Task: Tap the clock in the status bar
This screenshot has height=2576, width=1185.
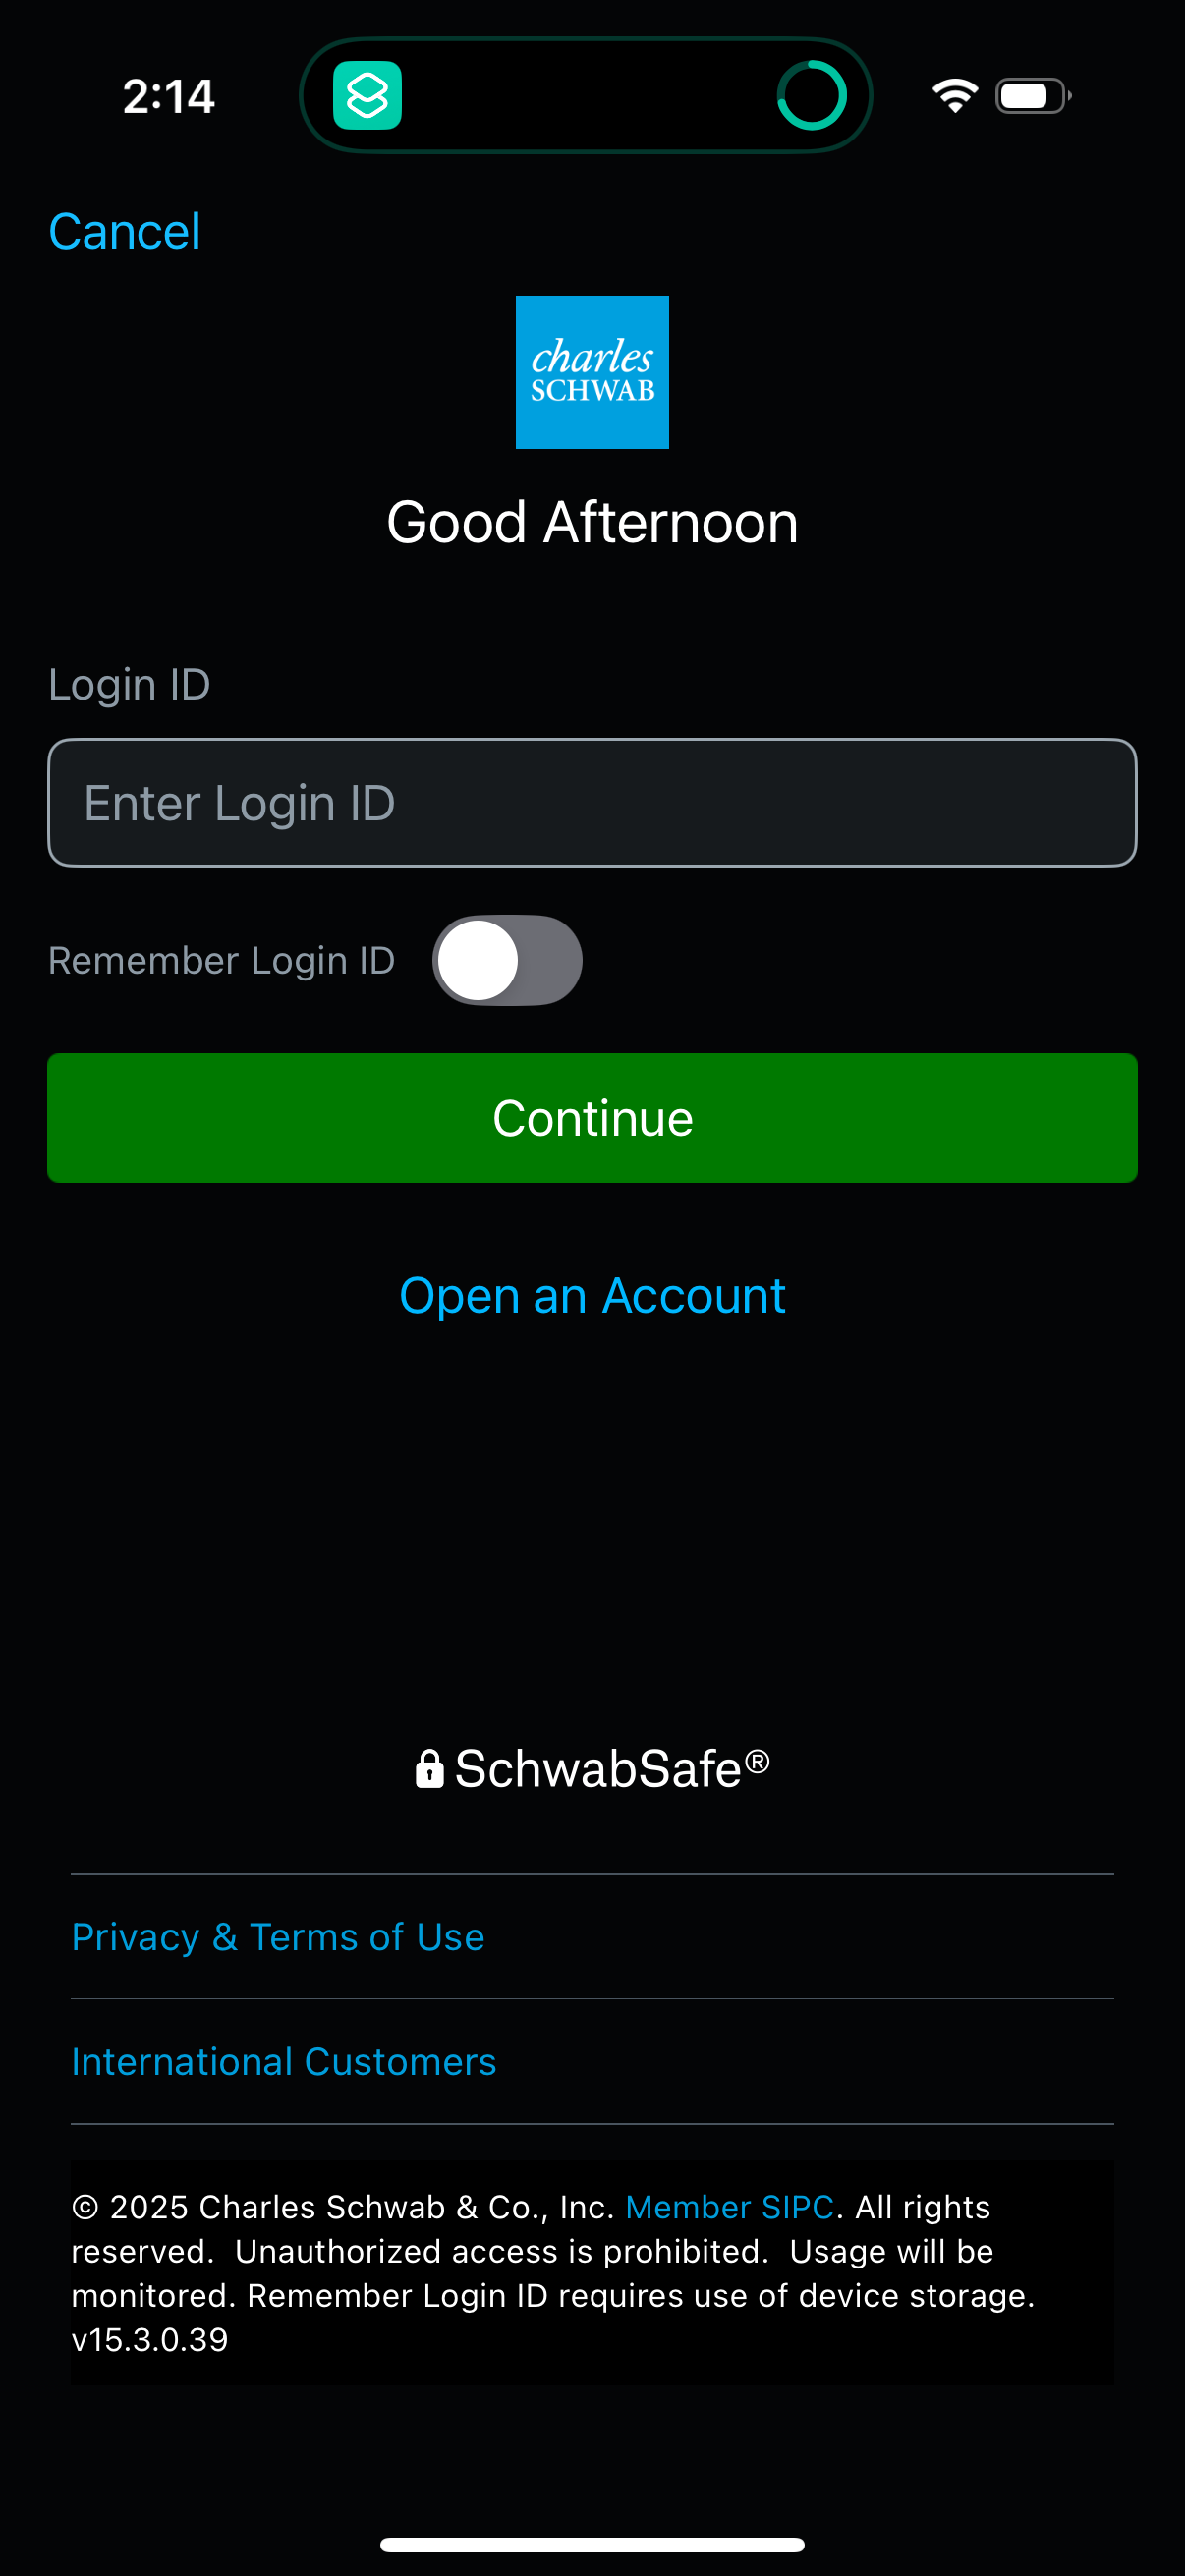Action: tap(167, 95)
